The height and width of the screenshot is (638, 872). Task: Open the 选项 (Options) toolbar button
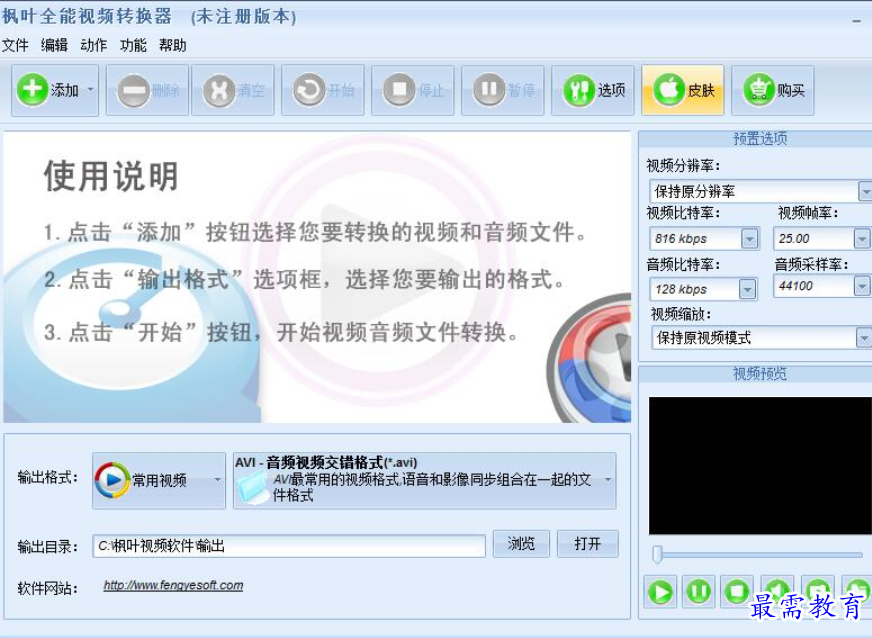pyautogui.click(x=594, y=91)
